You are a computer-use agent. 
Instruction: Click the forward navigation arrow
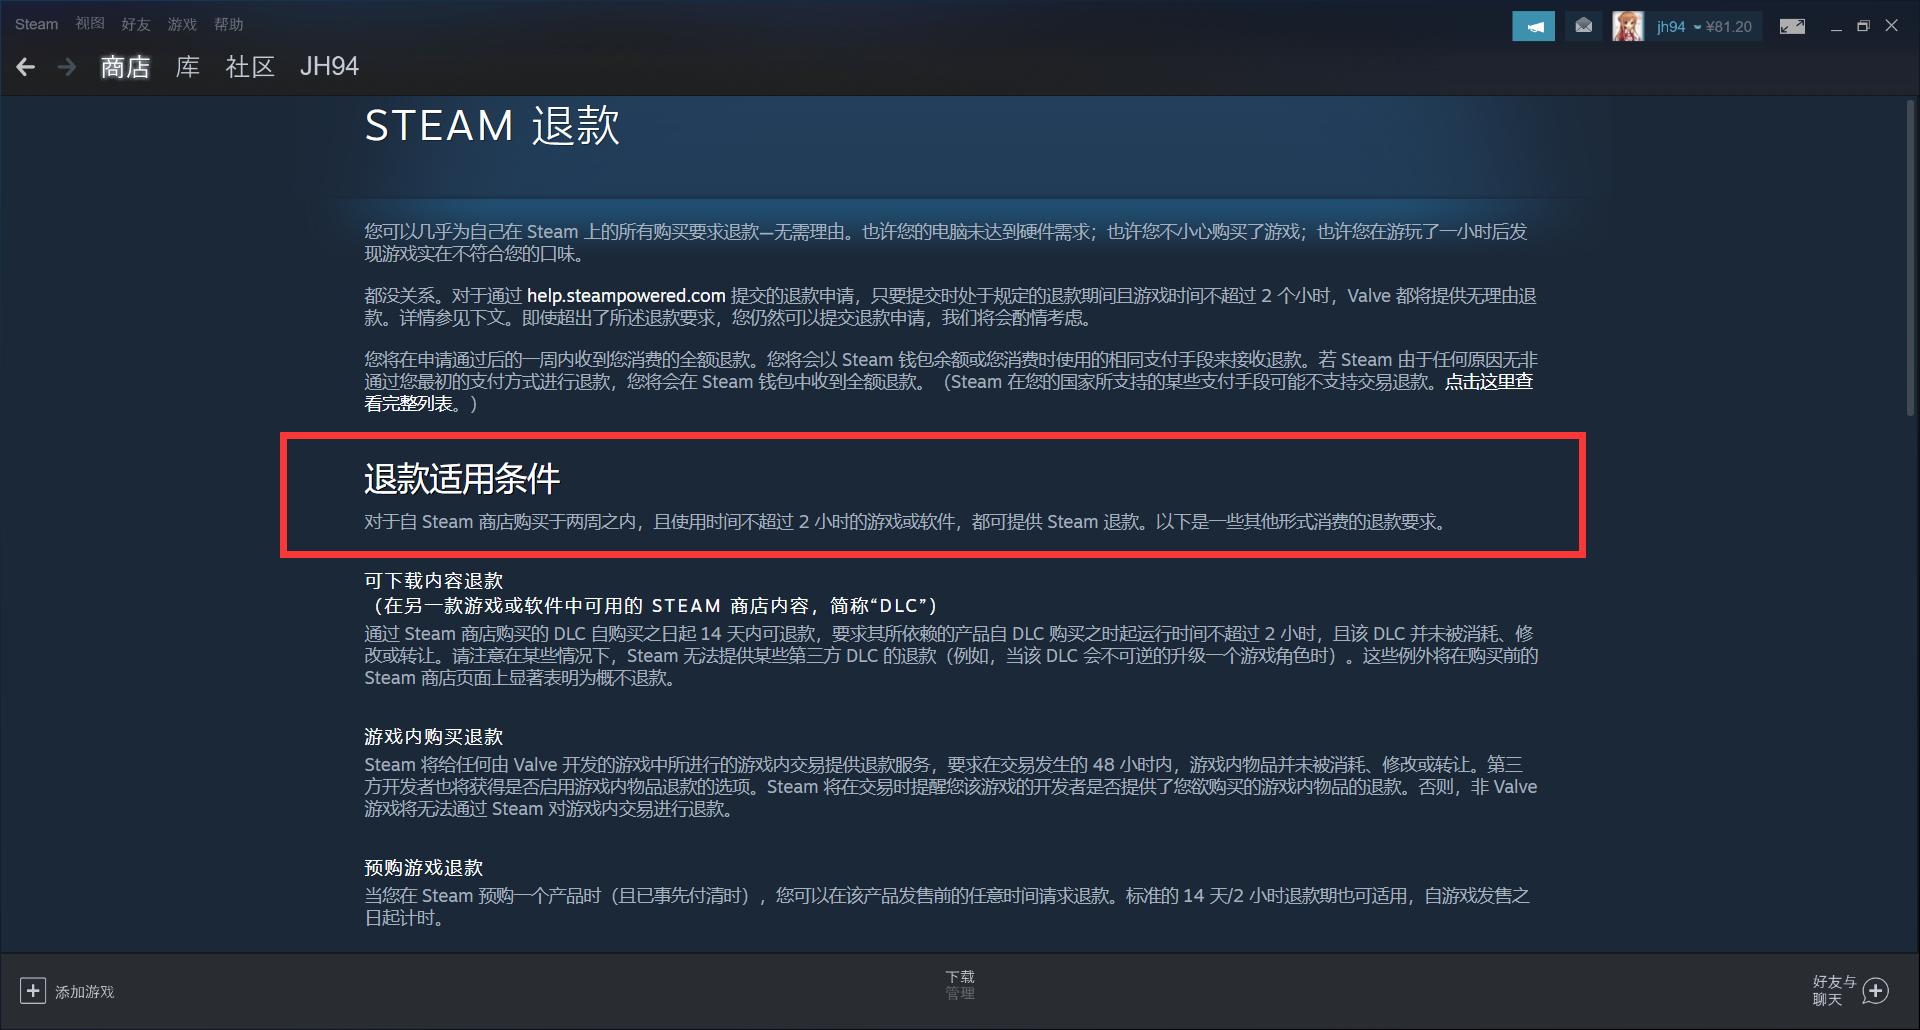(67, 66)
